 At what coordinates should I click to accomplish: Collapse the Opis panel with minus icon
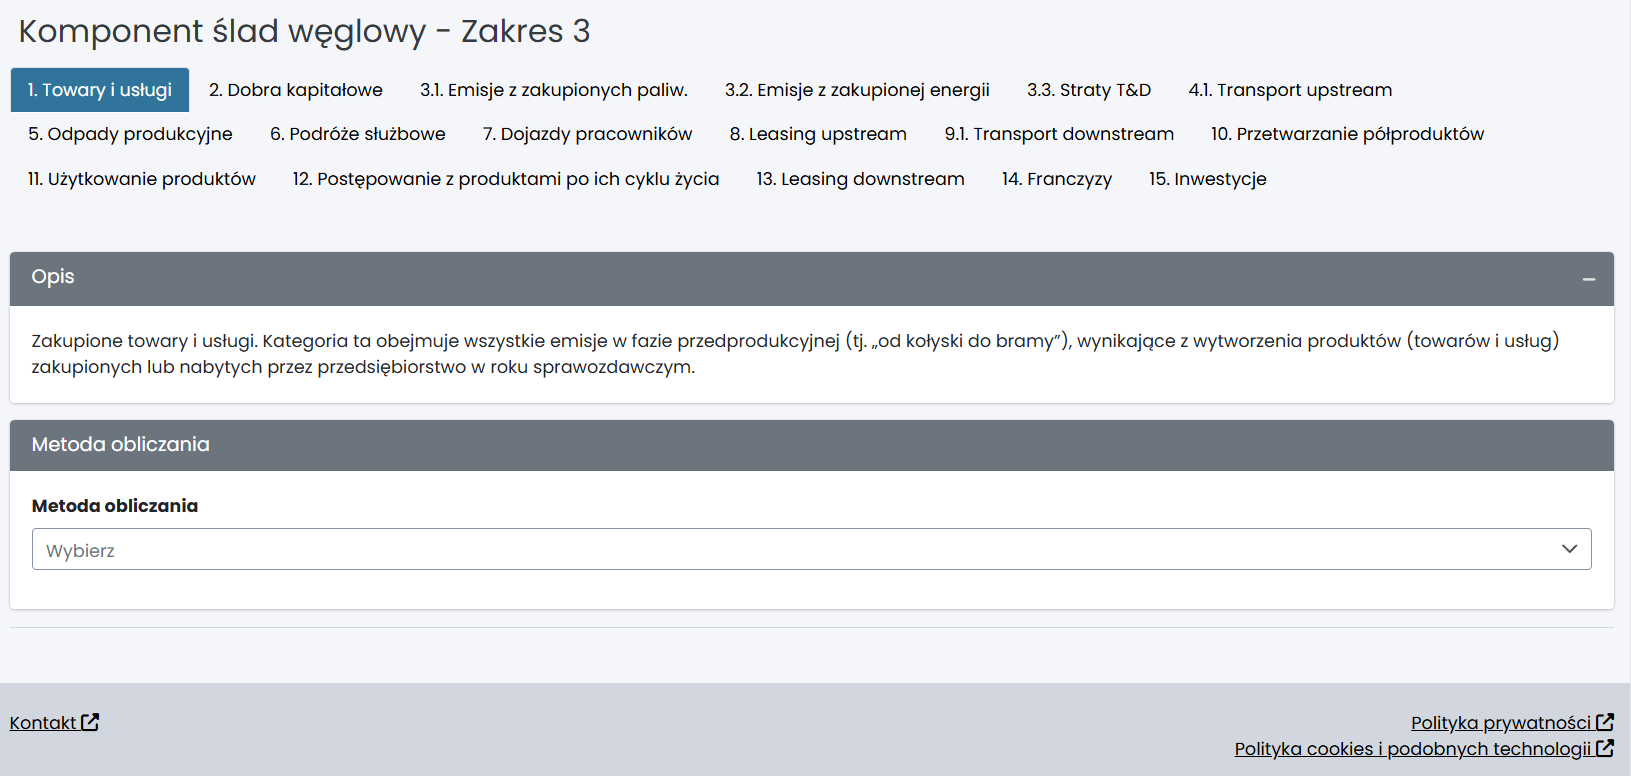click(1588, 280)
